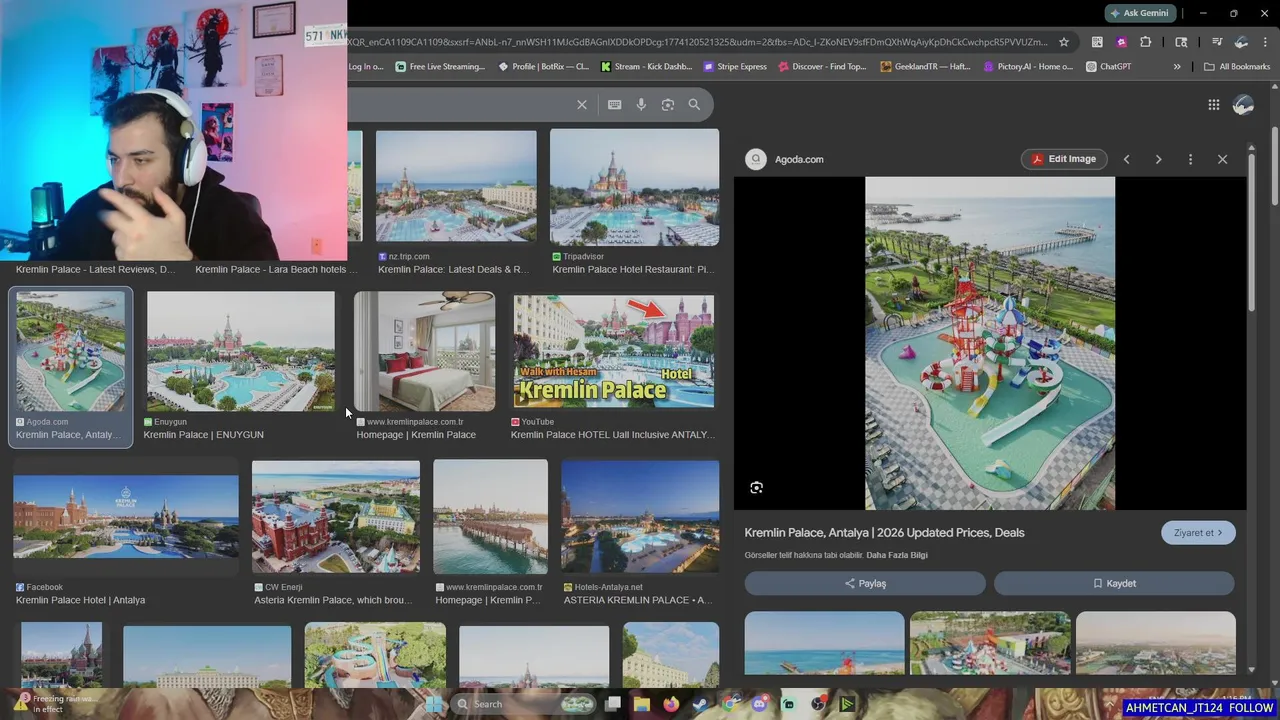Open the on-screen keyboard input tool

coord(614,105)
